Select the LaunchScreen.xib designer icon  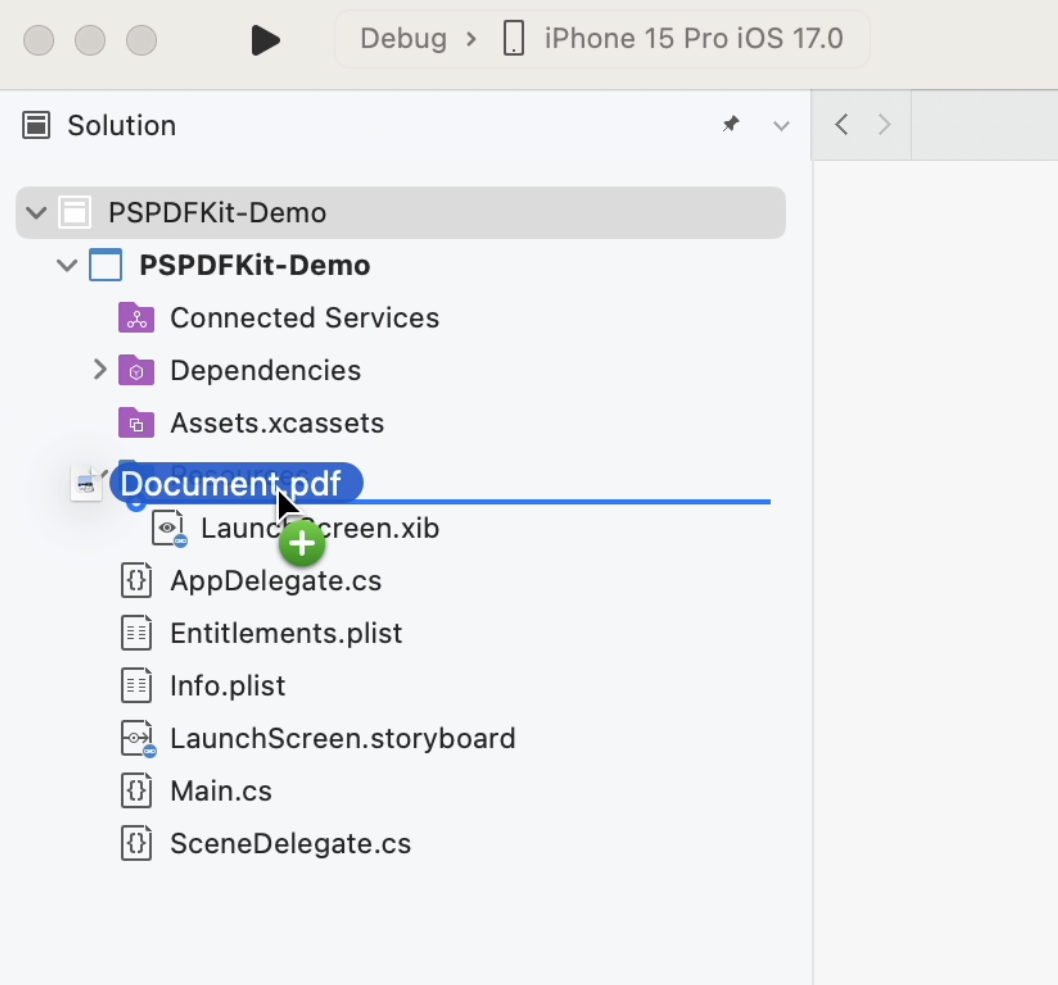(x=168, y=527)
